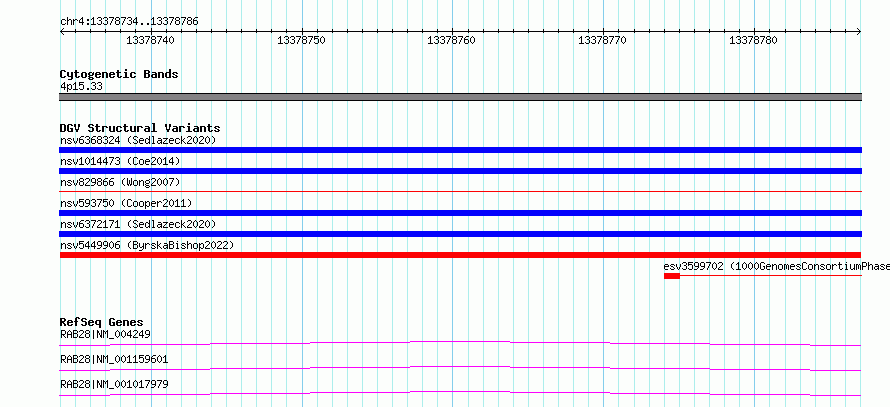
Task: Click the blue bar for nsv593750
Action: coord(460,213)
